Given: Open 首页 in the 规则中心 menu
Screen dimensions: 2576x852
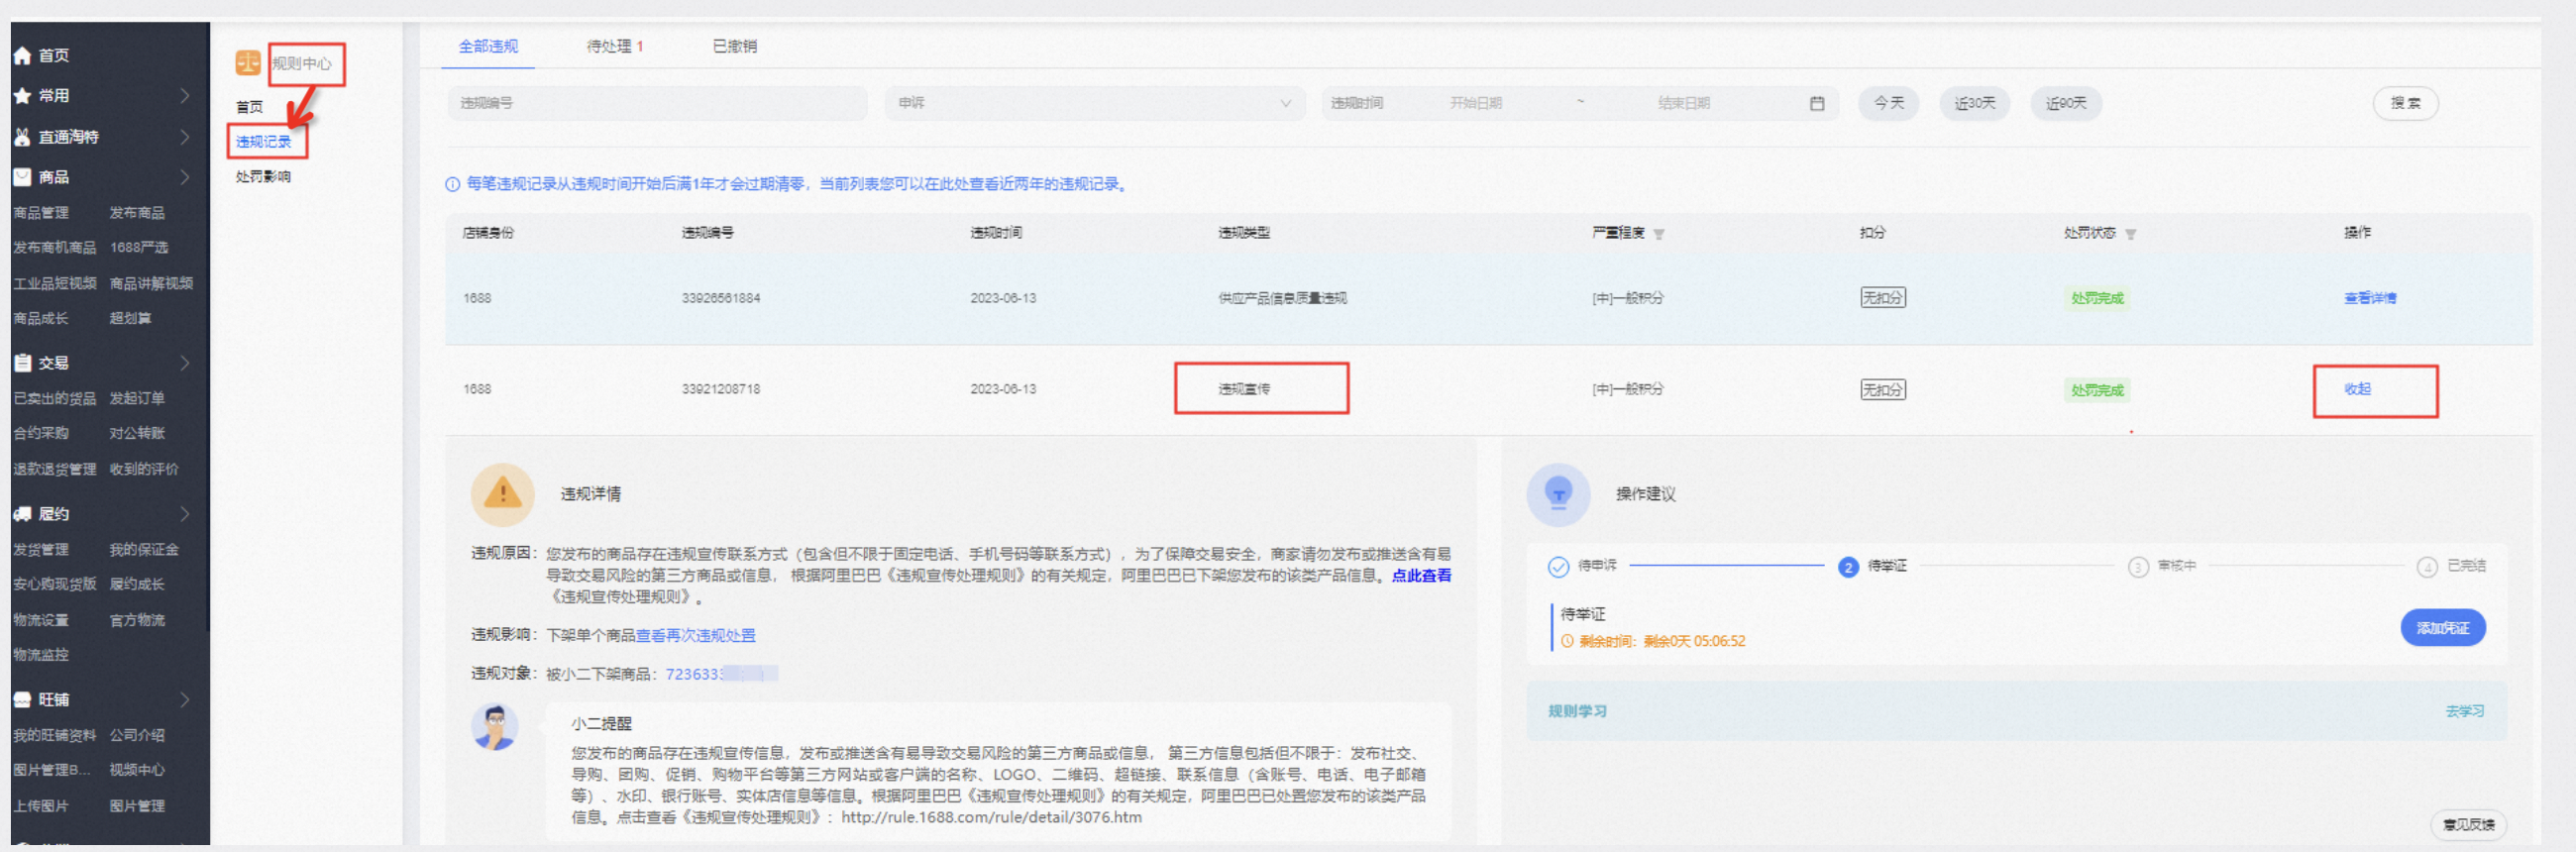Looking at the screenshot, I should tap(249, 107).
